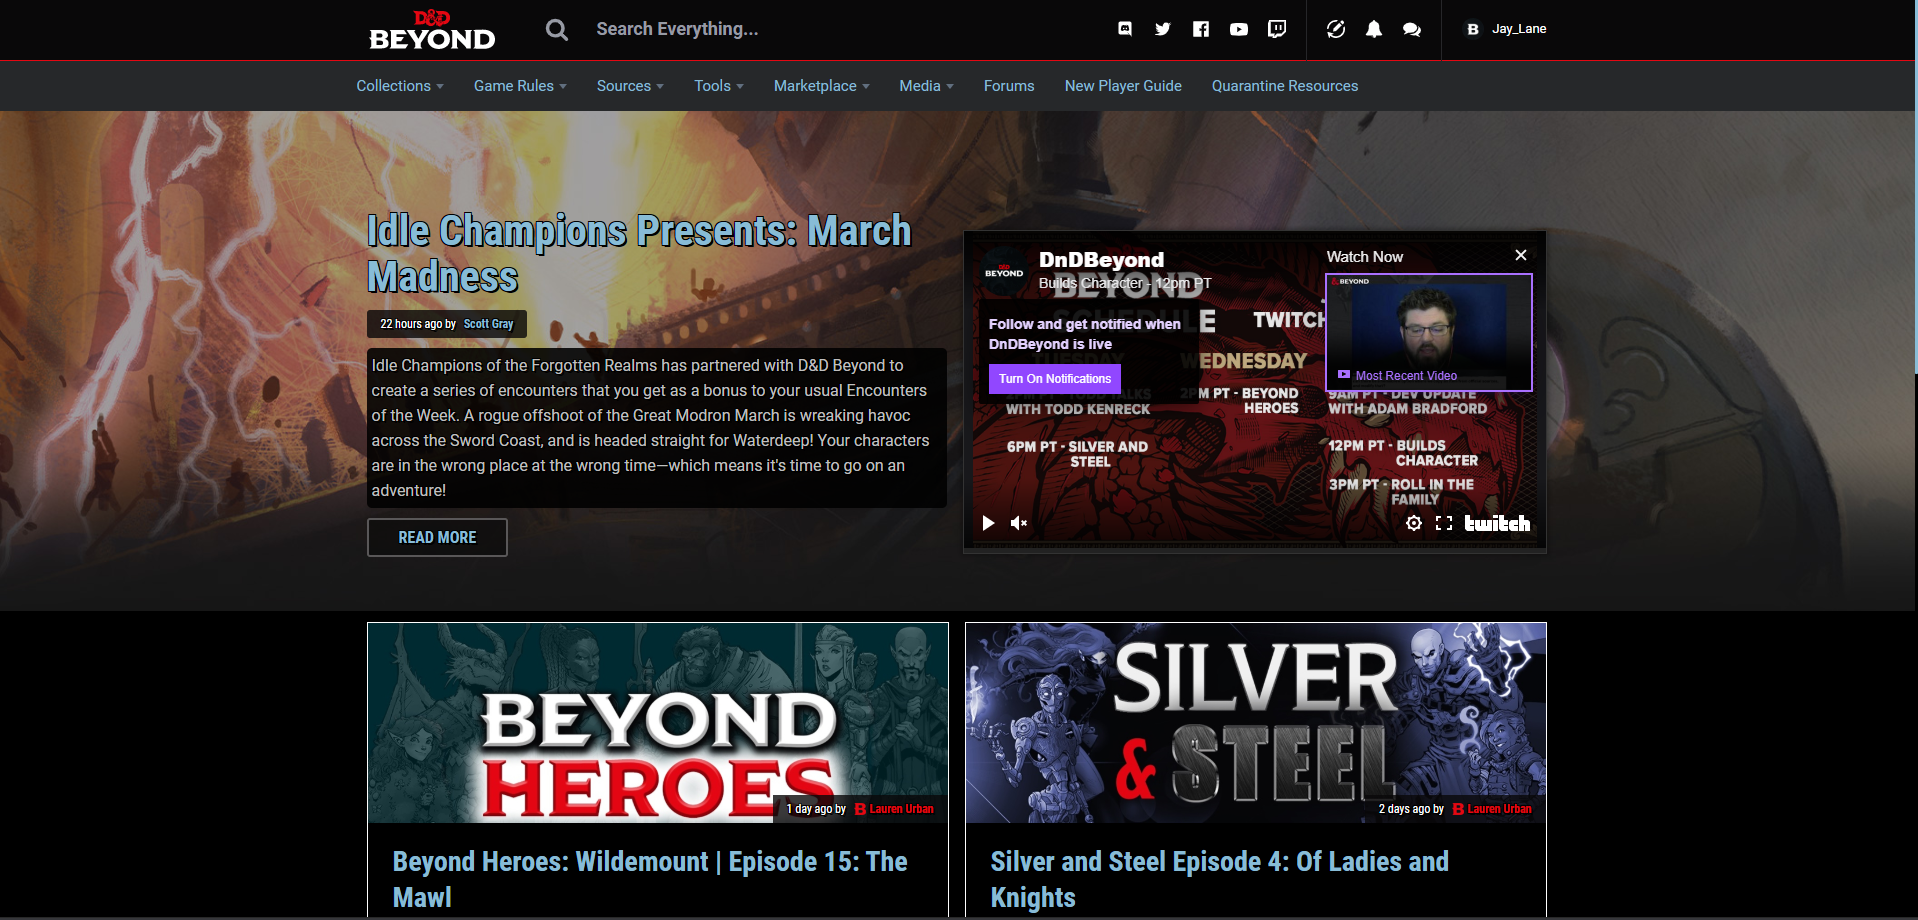Open the notifications bell
1918x920 pixels.
(x=1374, y=29)
